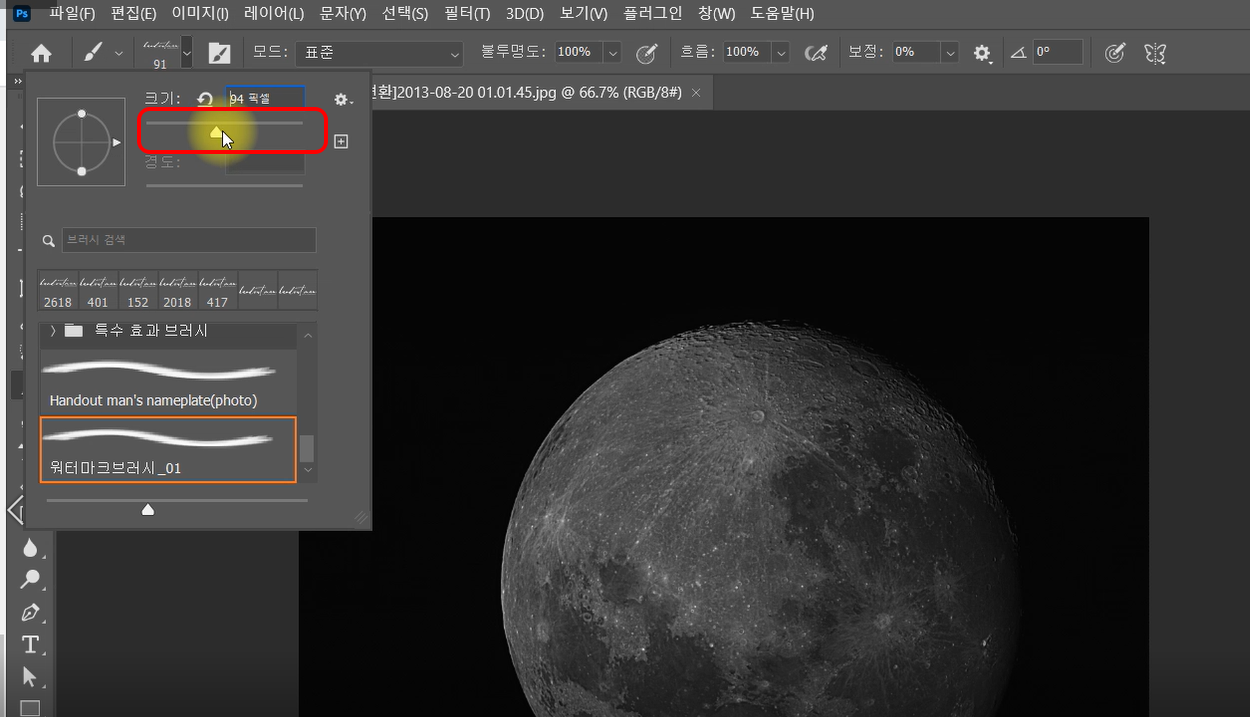Viewport: 1250px width, 717px height.
Task: Select Handout man's nameplate(photo) brush
Action: (x=168, y=382)
